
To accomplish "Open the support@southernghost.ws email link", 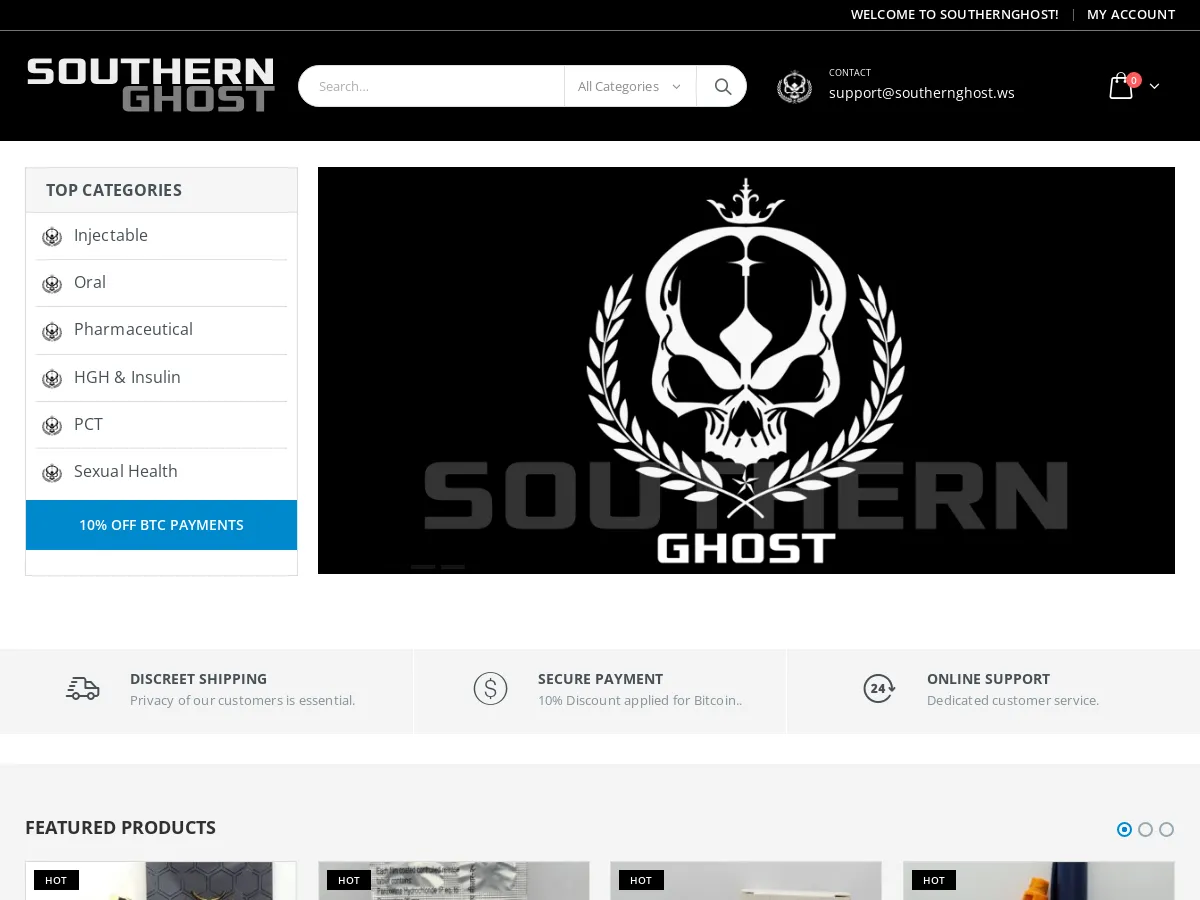I will (x=921, y=92).
